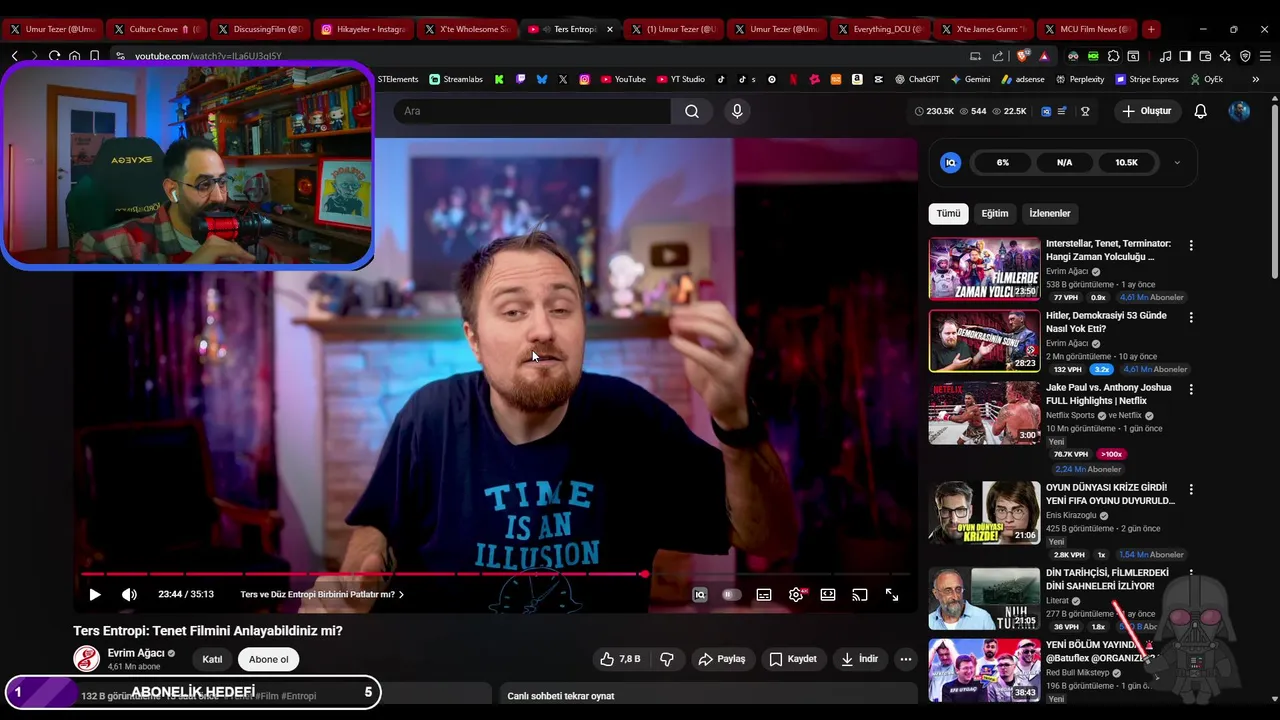1280x720 pixels.
Task: Join the channel via Katıl button
Action: (x=212, y=659)
